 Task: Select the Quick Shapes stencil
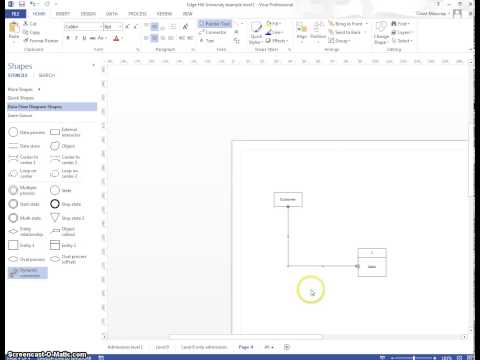pos(21,98)
